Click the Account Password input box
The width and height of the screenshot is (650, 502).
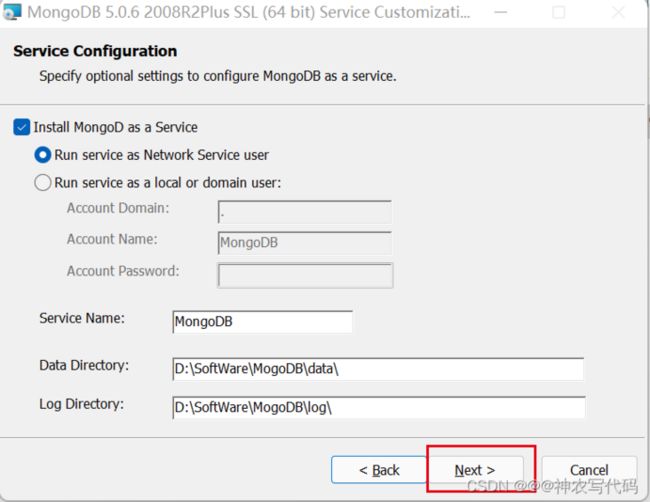coord(305,276)
